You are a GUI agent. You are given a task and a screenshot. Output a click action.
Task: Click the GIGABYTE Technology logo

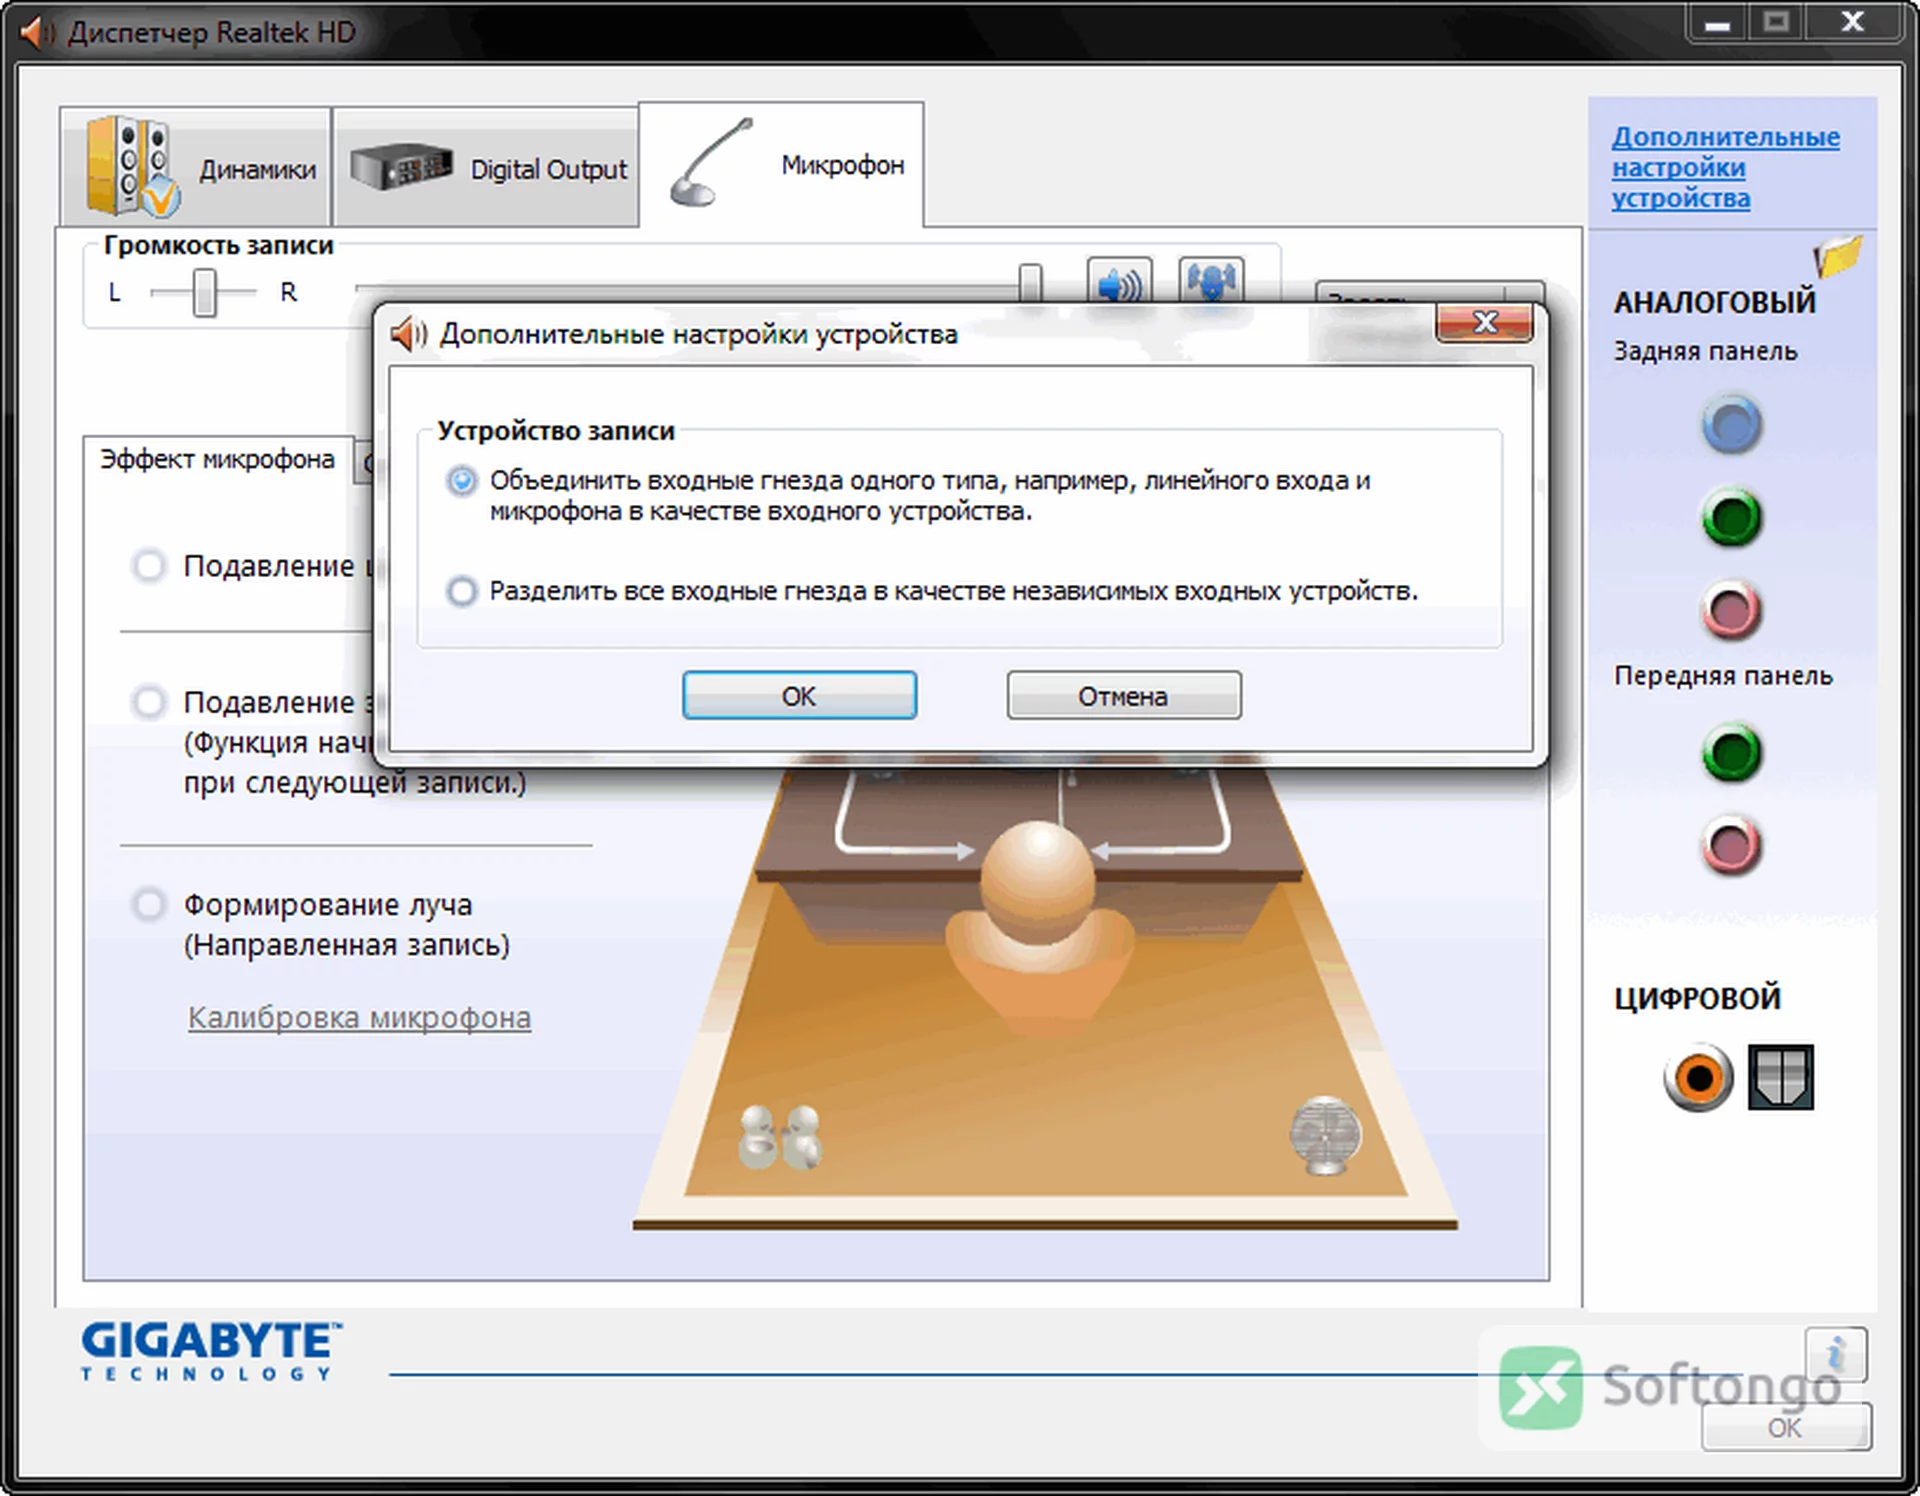tap(211, 1351)
